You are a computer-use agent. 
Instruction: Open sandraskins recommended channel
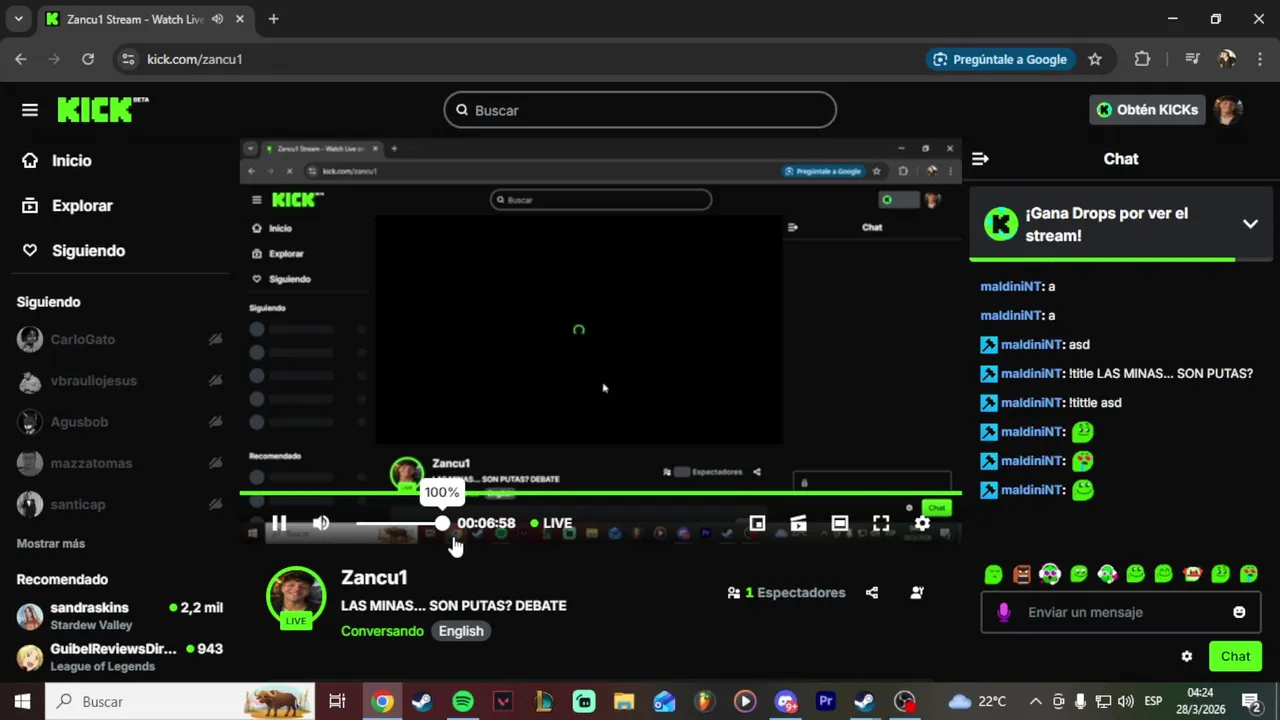[x=120, y=615]
